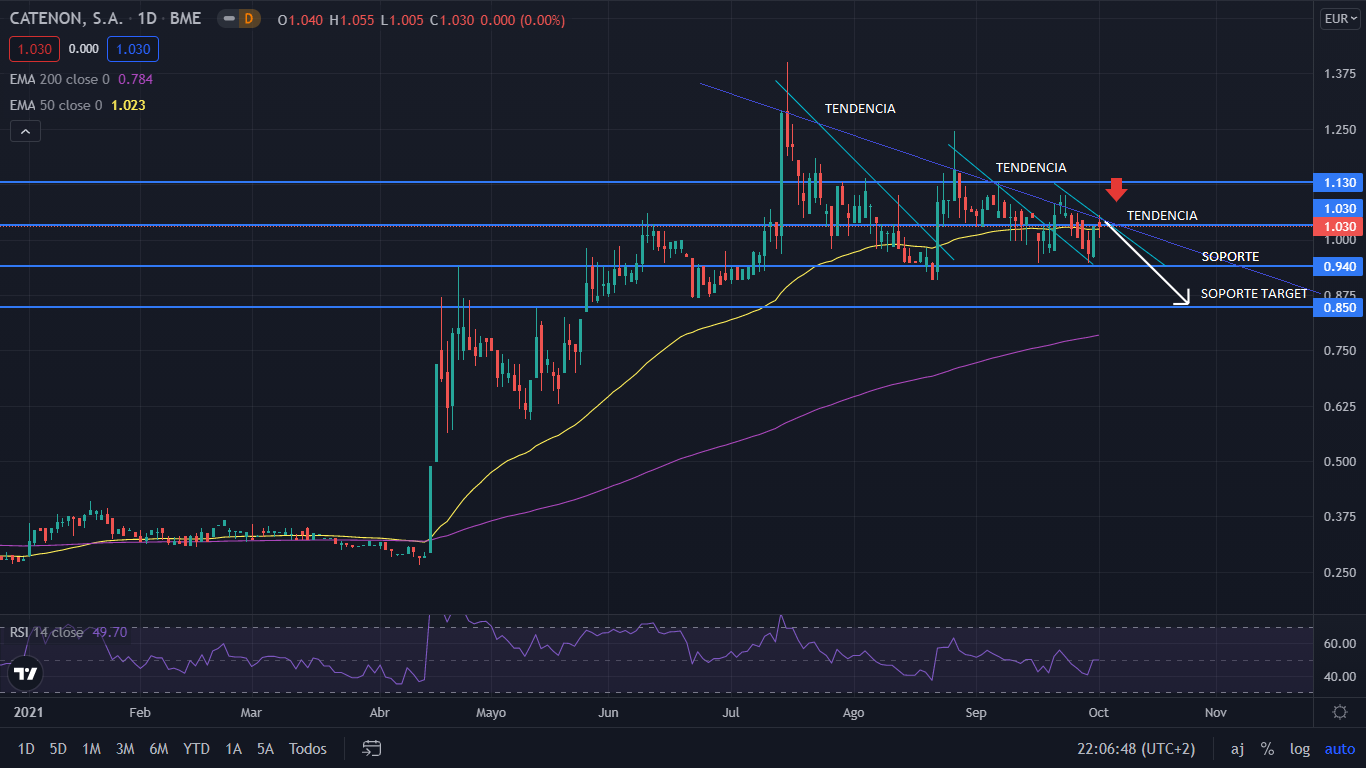This screenshot has width=1366, height=768.
Task: Click the blue 1.130 price line label
Action: tap(1339, 182)
